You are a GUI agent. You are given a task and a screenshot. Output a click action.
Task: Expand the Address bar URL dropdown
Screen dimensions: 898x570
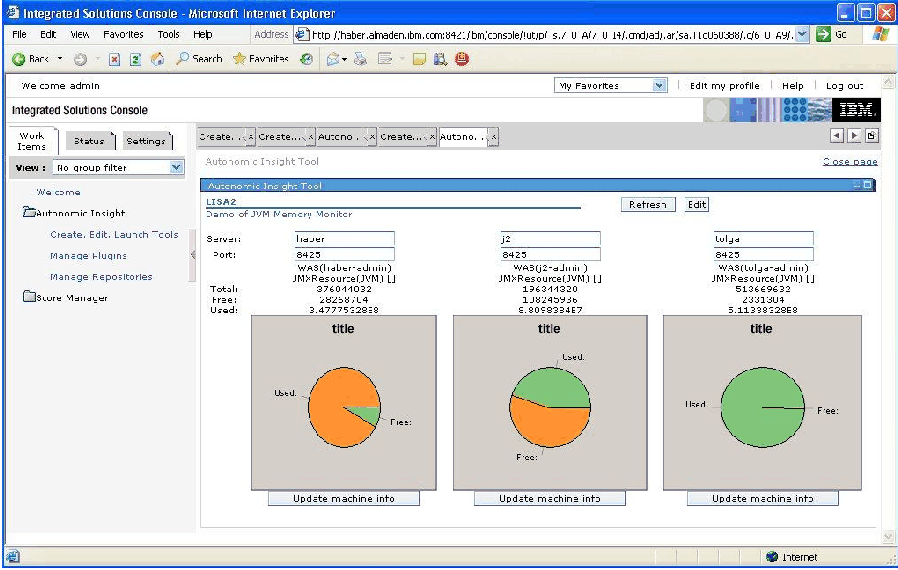point(802,34)
